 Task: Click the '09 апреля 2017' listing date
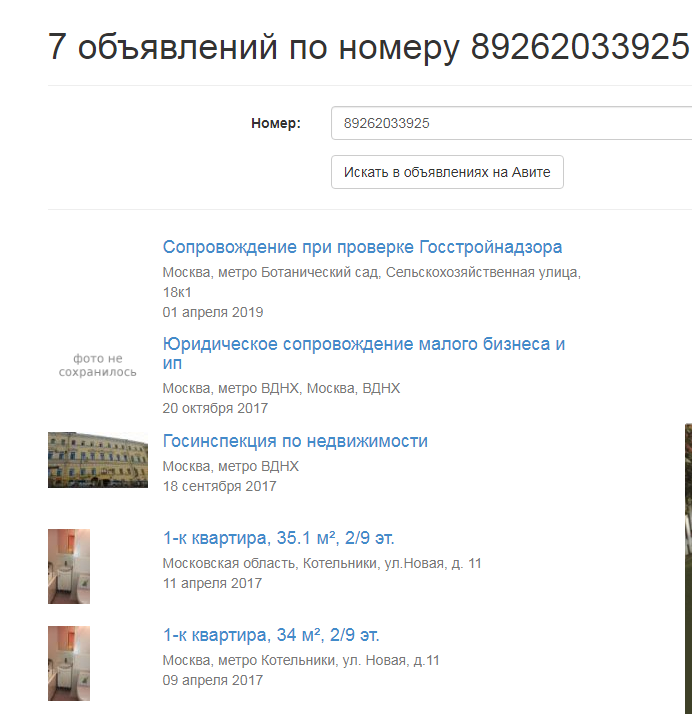pyautogui.click(x=213, y=680)
